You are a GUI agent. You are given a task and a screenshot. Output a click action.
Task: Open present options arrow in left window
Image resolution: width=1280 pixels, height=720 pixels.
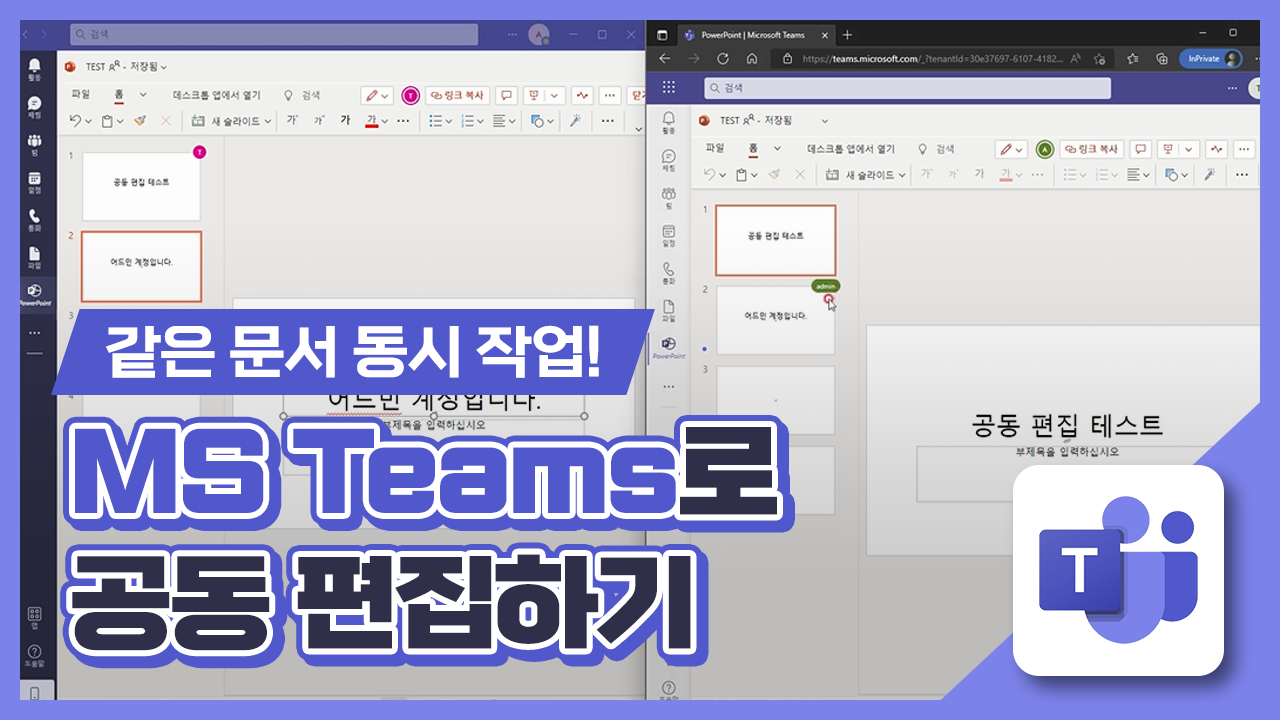pyautogui.click(x=555, y=95)
